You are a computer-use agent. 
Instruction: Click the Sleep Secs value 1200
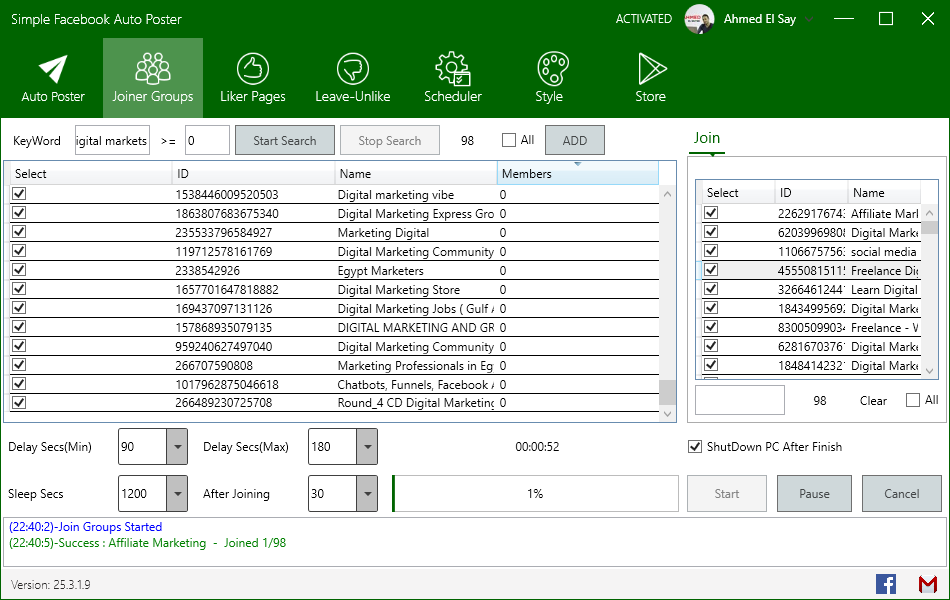click(142, 493)
